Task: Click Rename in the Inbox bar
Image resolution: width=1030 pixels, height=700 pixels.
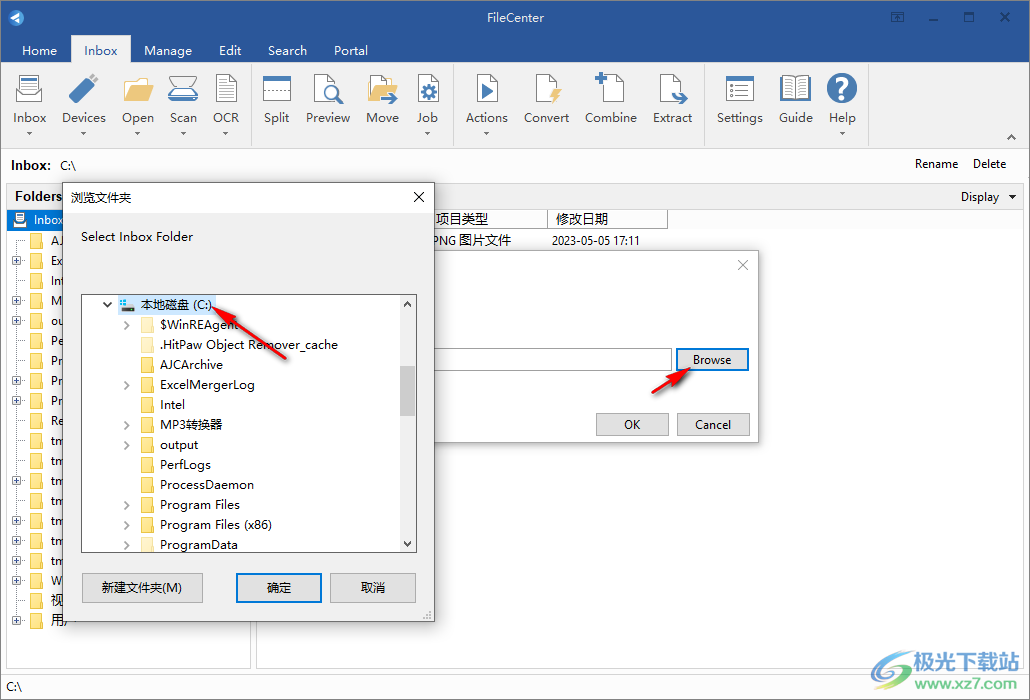Action: pos(936,164)
